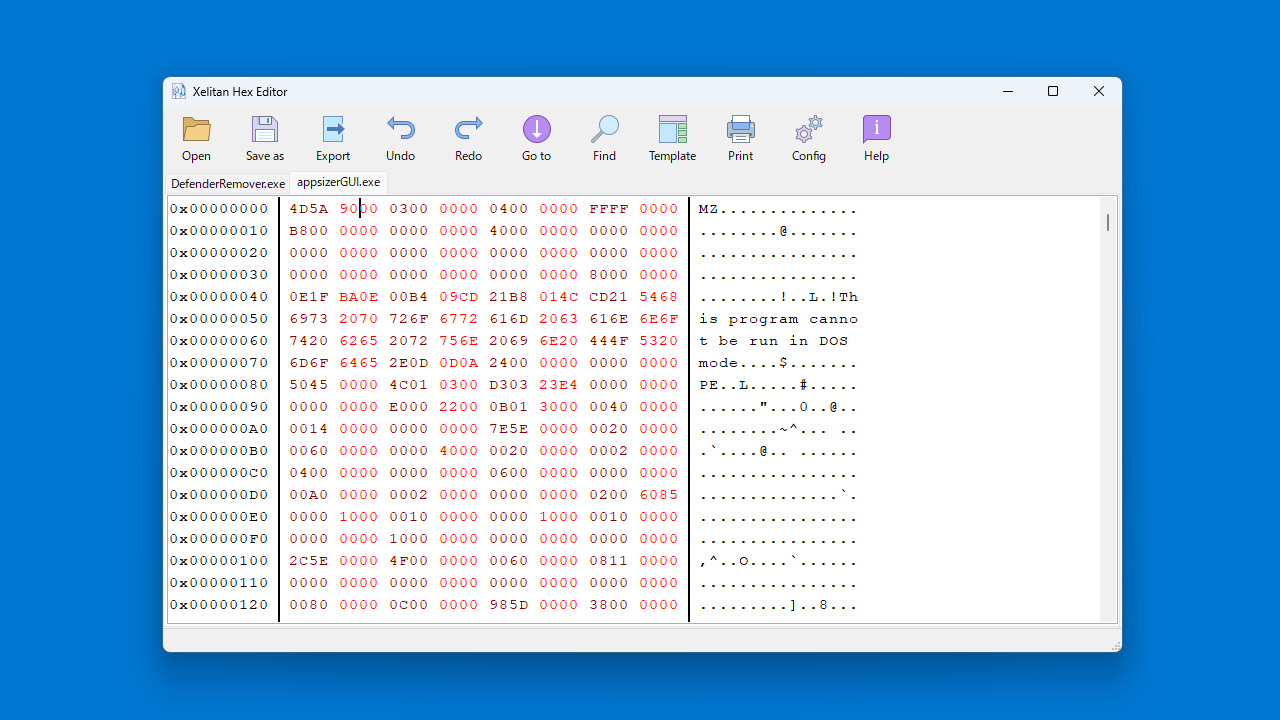Switch to DefenderRemover.exe tab
This screenshot has height=720, width=1280.
(x=228, y=184)
